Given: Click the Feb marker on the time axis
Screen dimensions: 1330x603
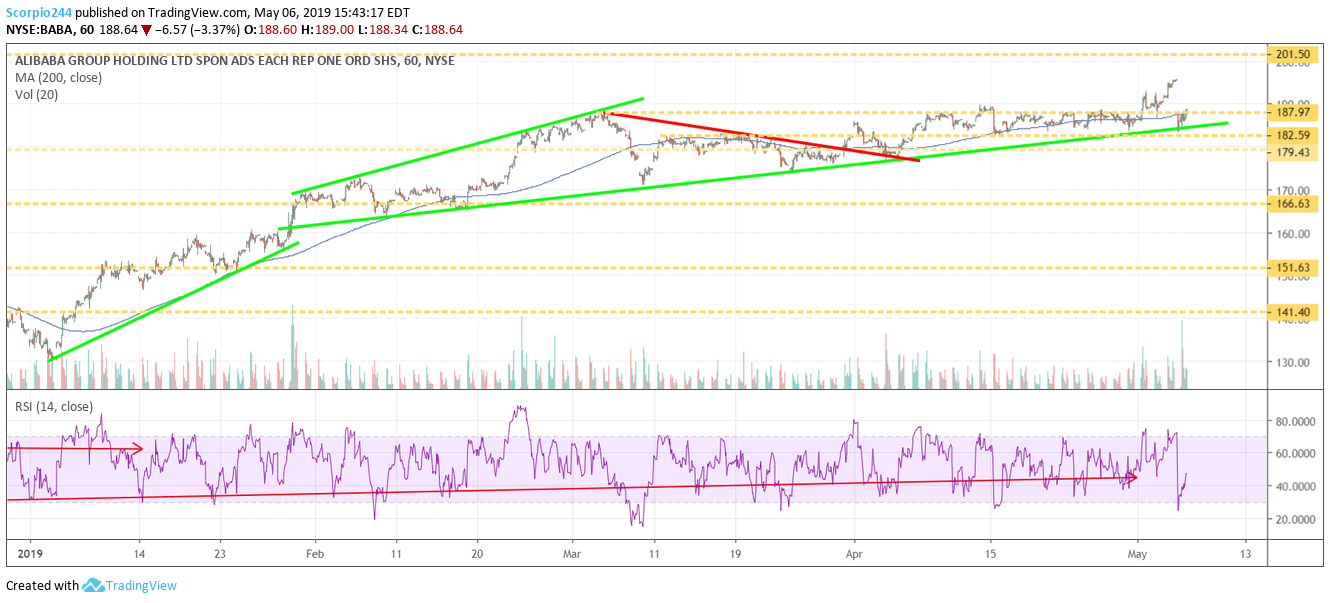Looking at the screenshot, I should pos(314,552).
